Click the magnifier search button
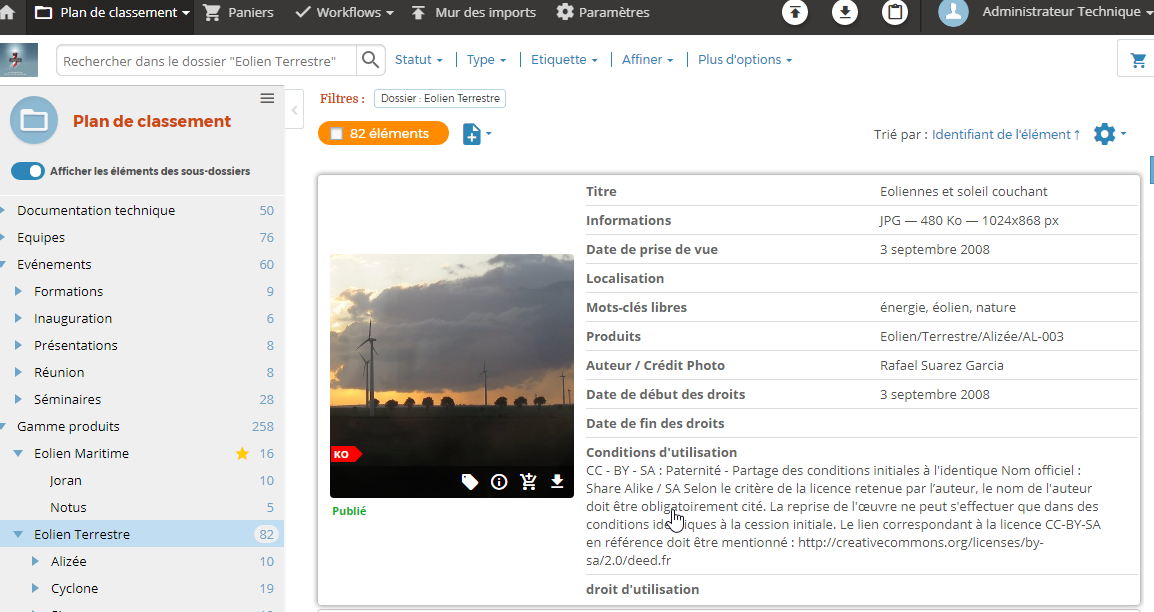Viewport: 1154px width, 612px height. click(370, 60)
